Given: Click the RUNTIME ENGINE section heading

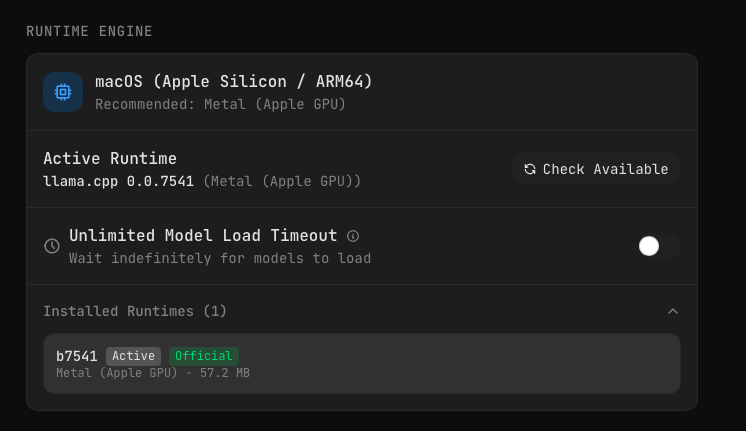Looking at the screenshot, I should (89, 32).
